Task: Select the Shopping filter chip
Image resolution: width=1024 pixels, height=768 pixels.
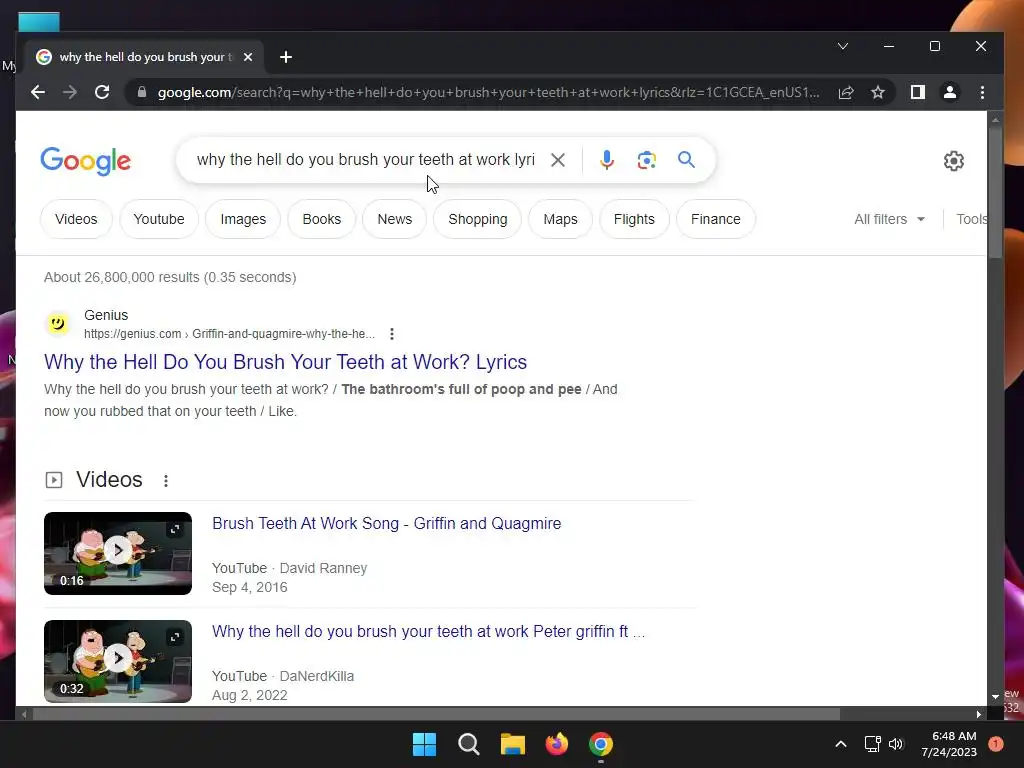Action: click(x=477, y=219)
